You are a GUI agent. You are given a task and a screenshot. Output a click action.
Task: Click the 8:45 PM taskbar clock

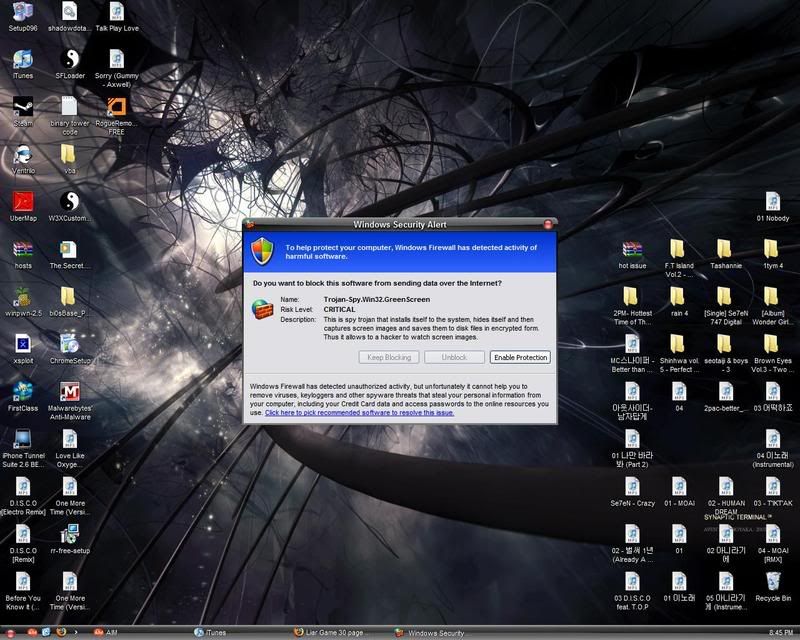point(780,633)
